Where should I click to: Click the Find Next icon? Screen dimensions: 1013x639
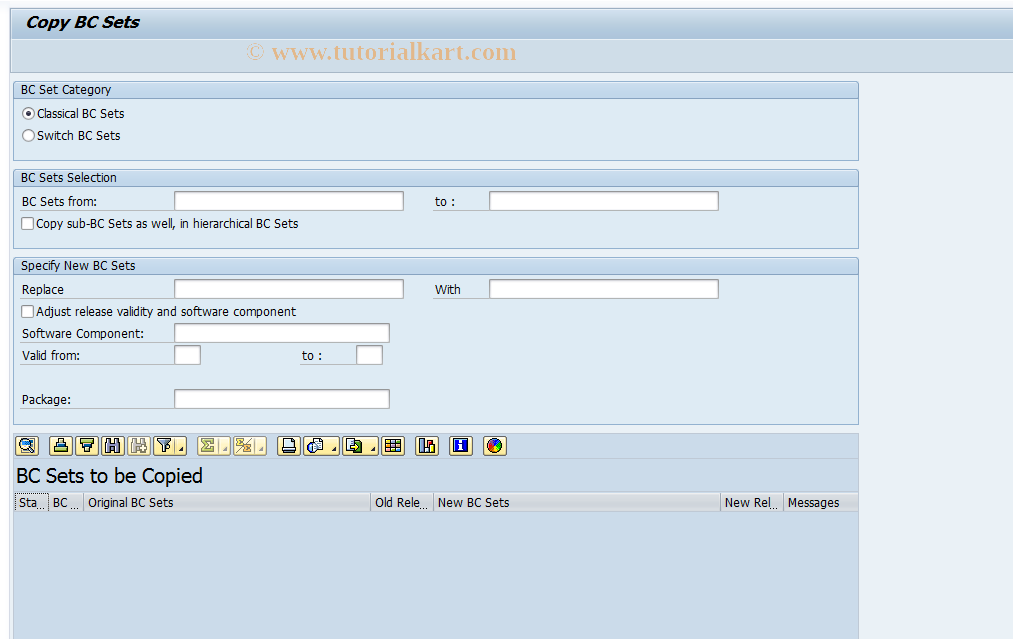[x=137, y=446]
